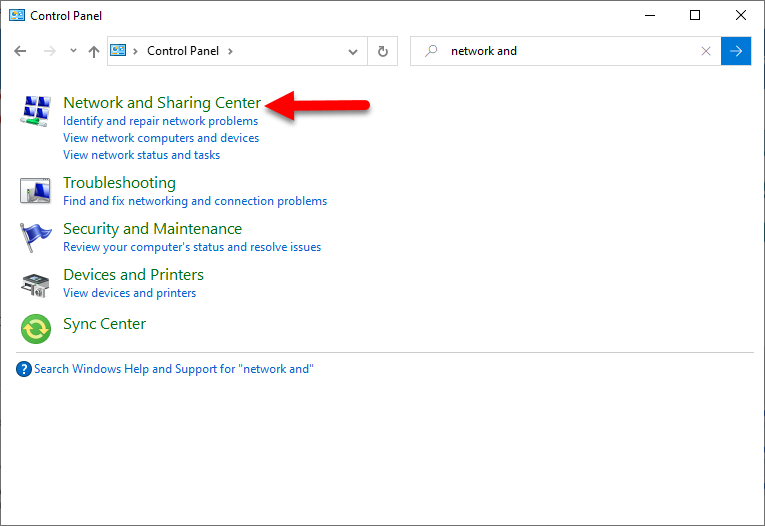Click the blue search go arrow button
The width and height of the screenshot is (765, 526).
[736, 51]
